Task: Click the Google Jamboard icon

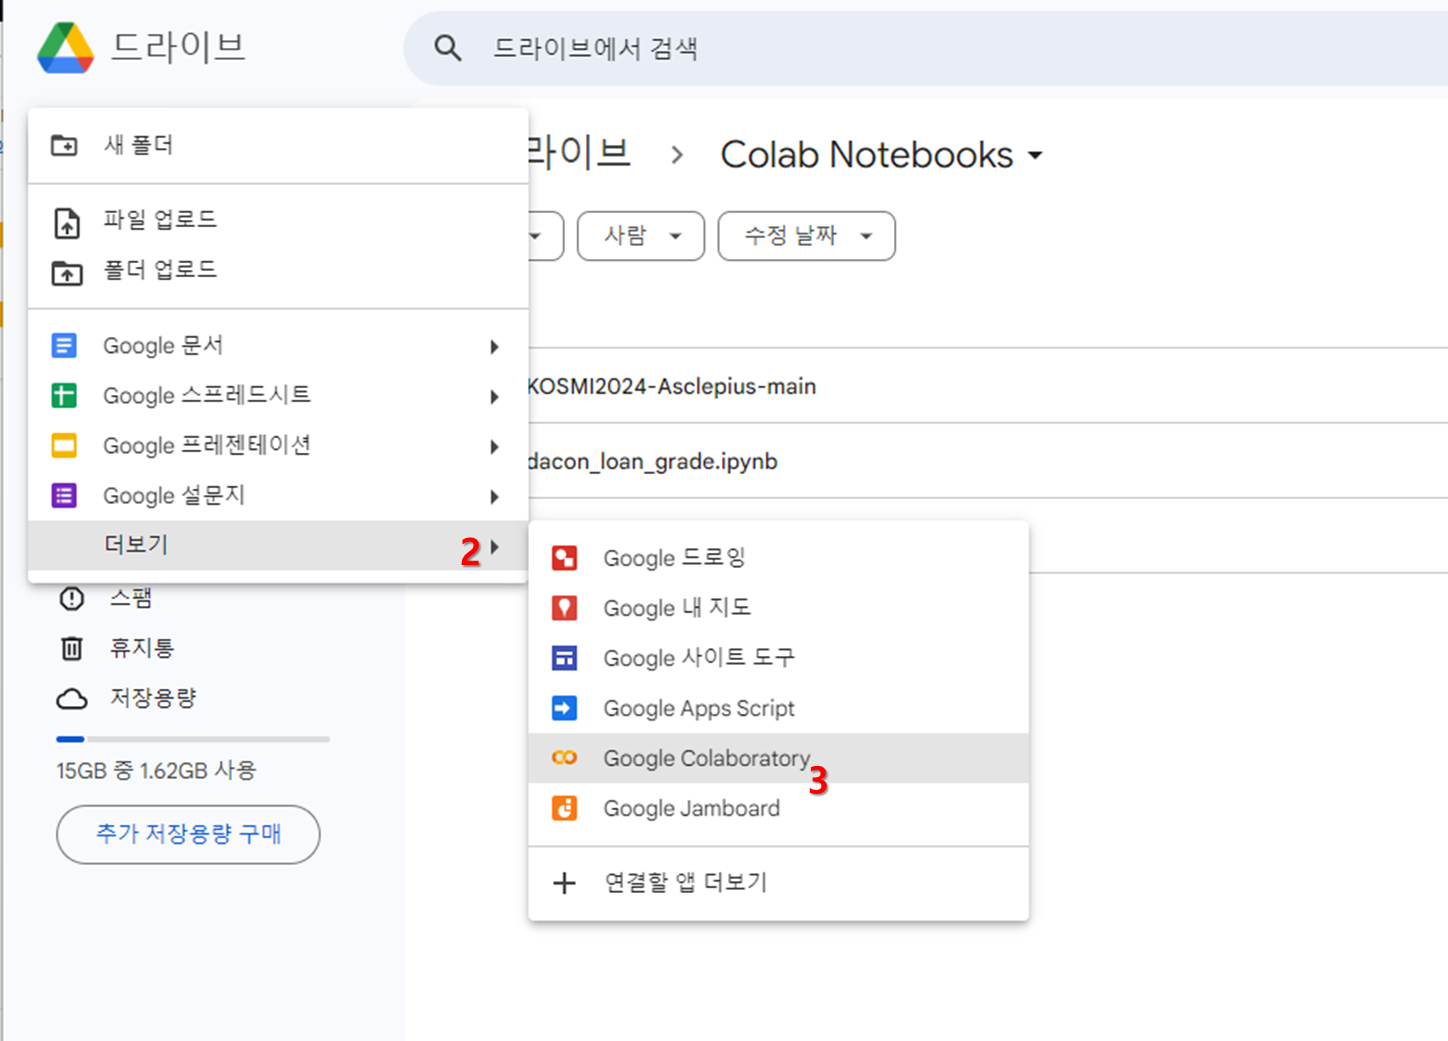Action: pos(565,808)
